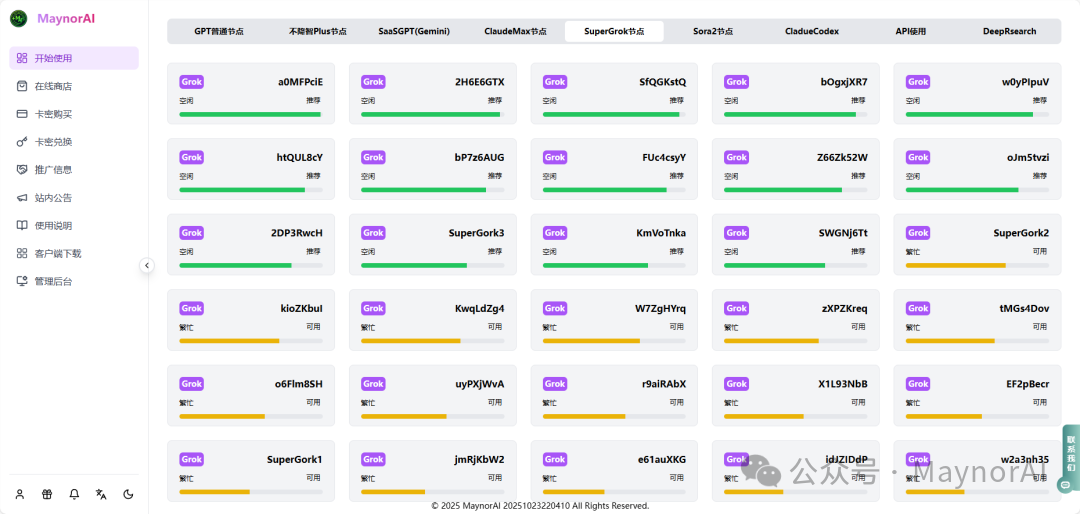Click Grok badge on w0yPlpuV card
This screenshot has height=514, width=1080.
coord(918,82)
